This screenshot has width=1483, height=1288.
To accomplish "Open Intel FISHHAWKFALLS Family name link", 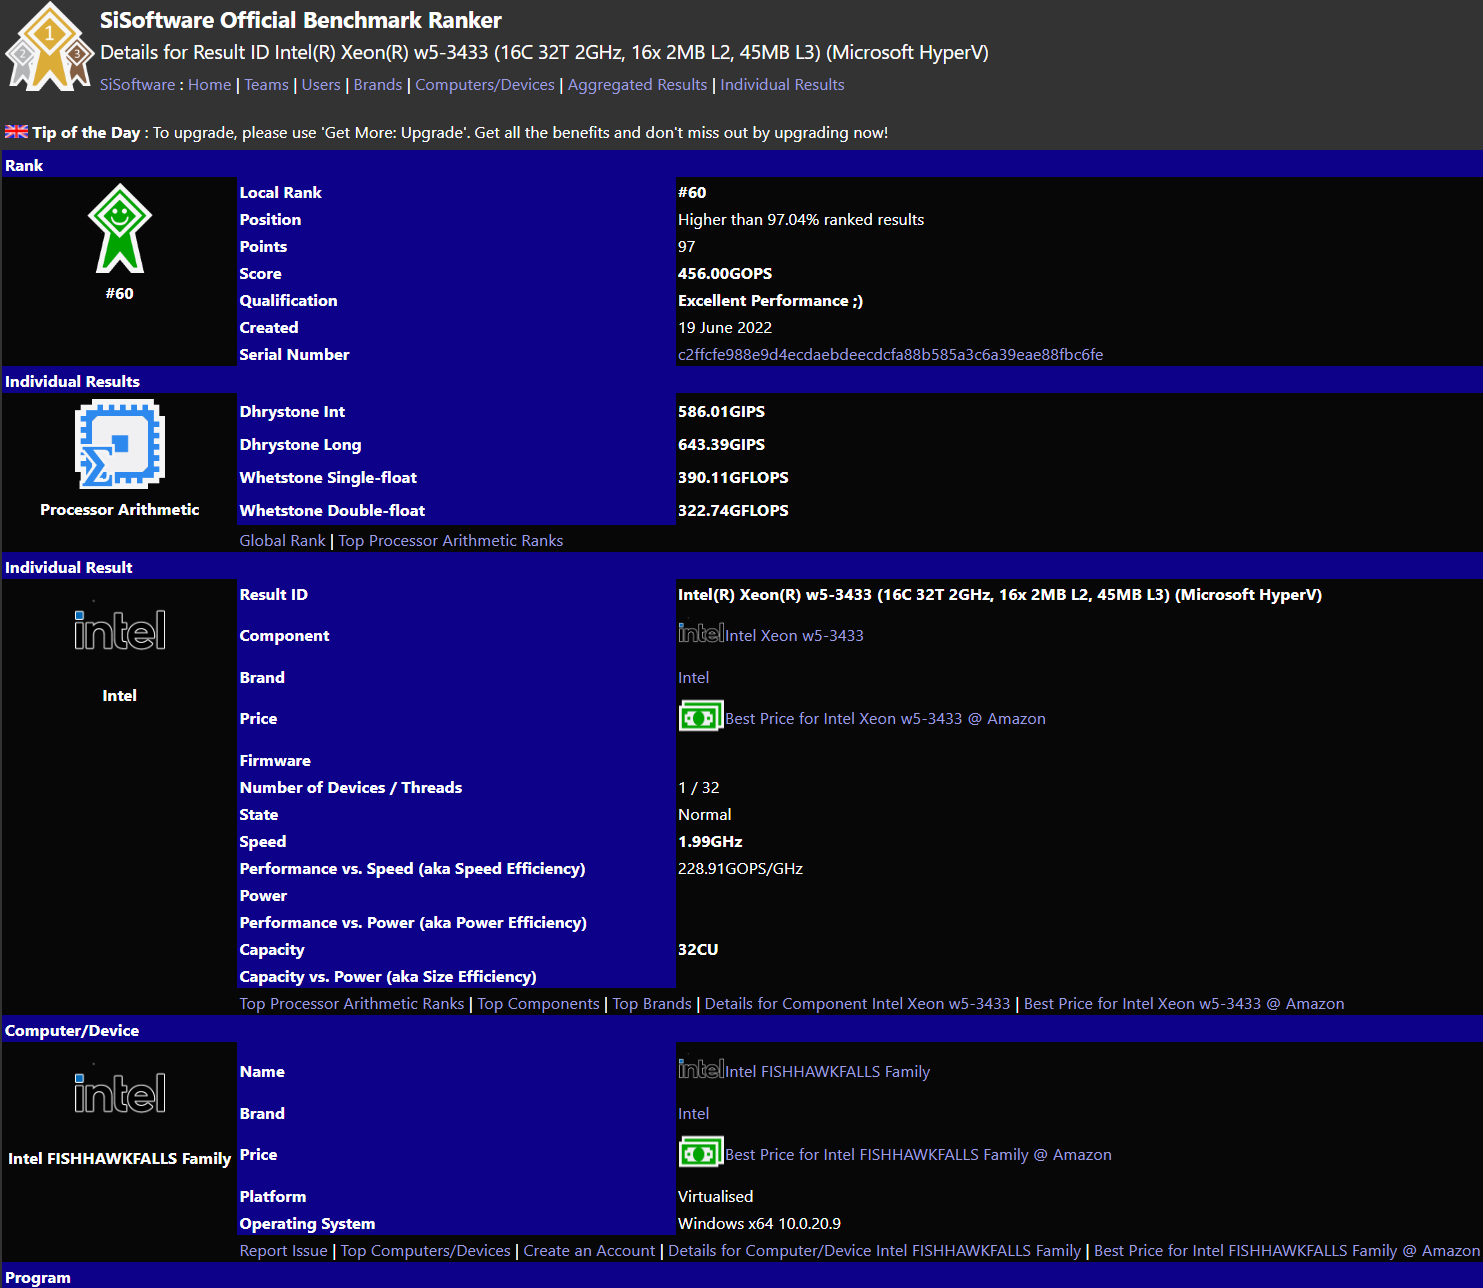I will pos(827,1072).
